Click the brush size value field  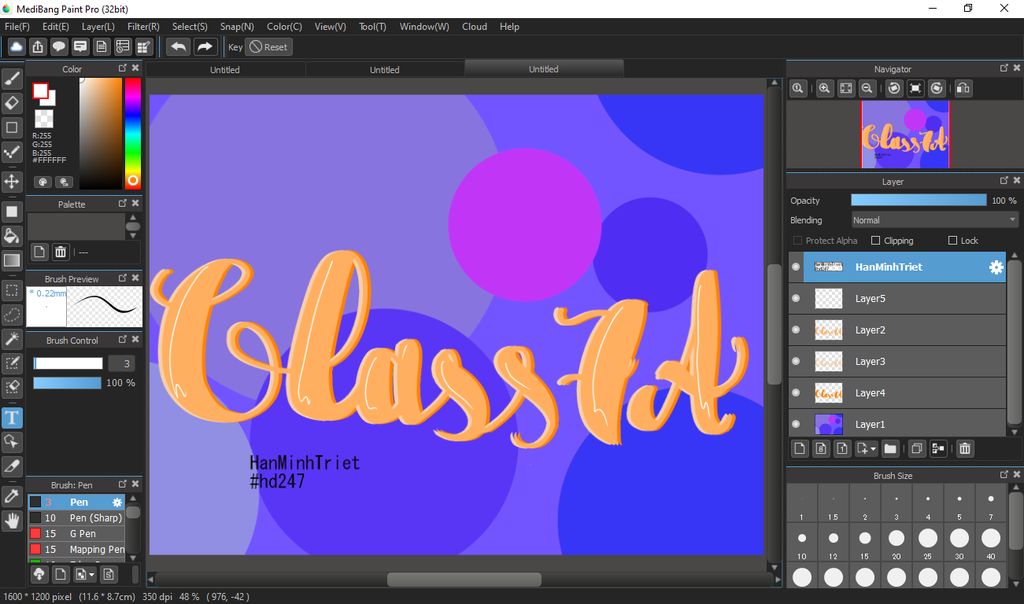click(121, 363)
